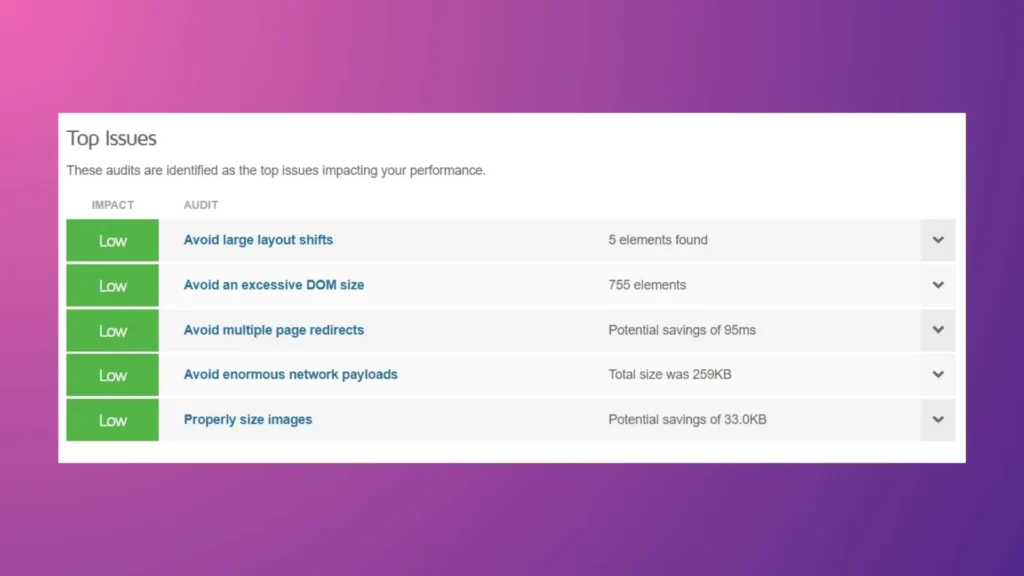The width and height of the screenshot is (1024, 576).
Task: Select the Top Issues heading
Action: [111, 138]
